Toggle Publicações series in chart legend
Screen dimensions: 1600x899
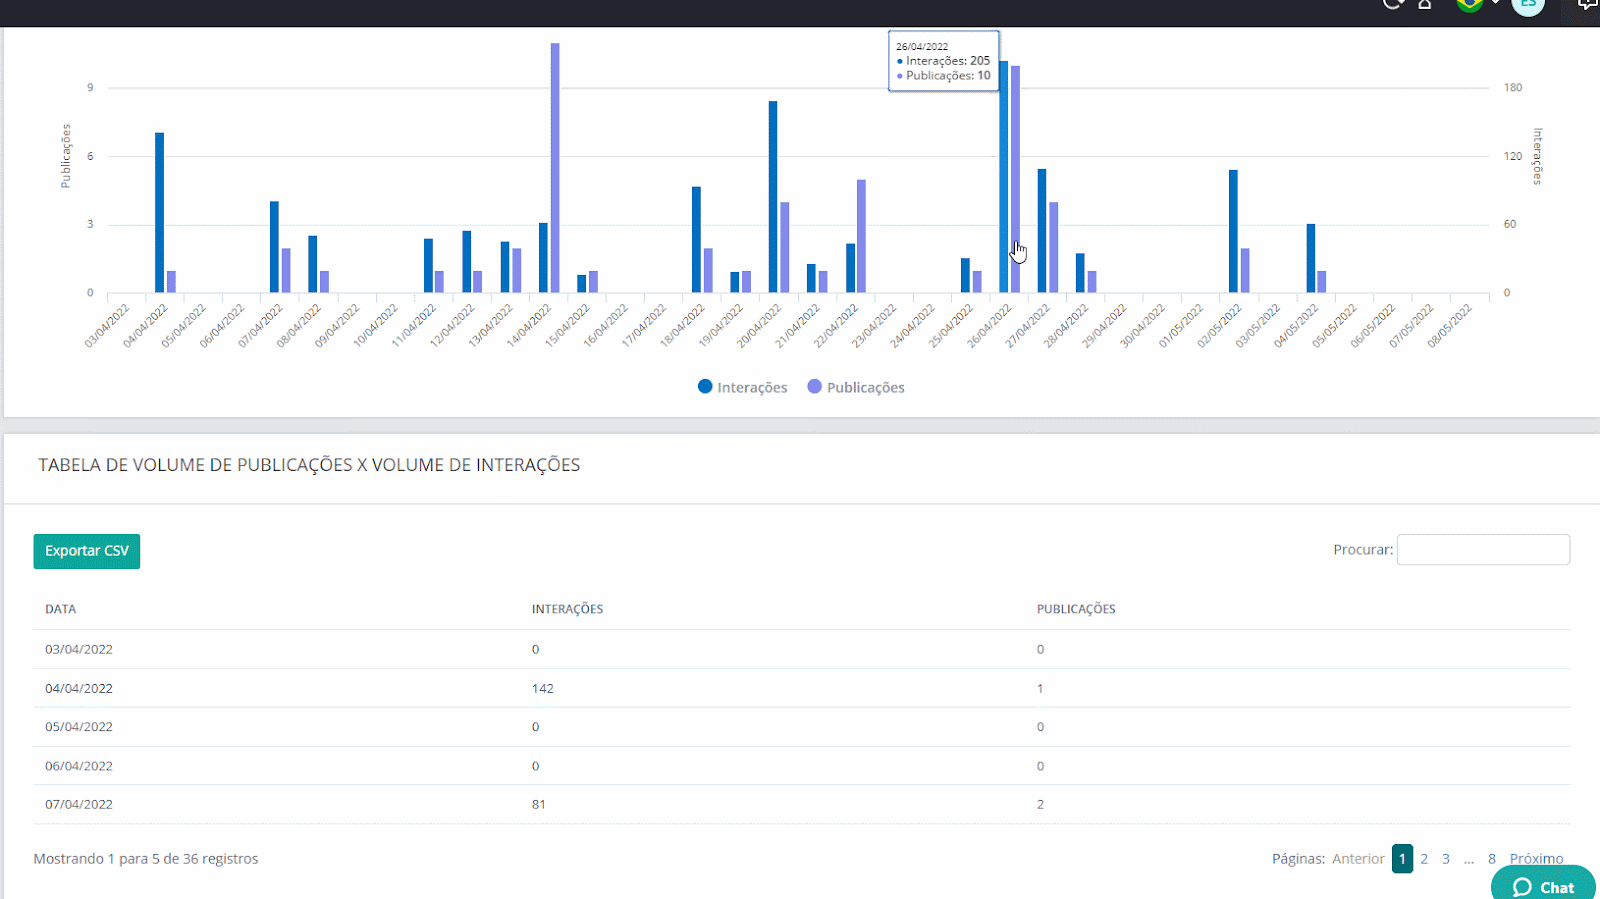tap(856, 387)
